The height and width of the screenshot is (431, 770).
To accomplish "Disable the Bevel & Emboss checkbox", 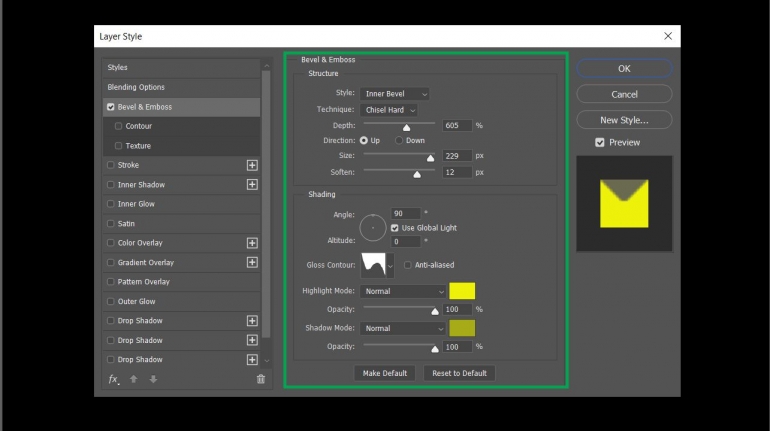I will (110, 107).
